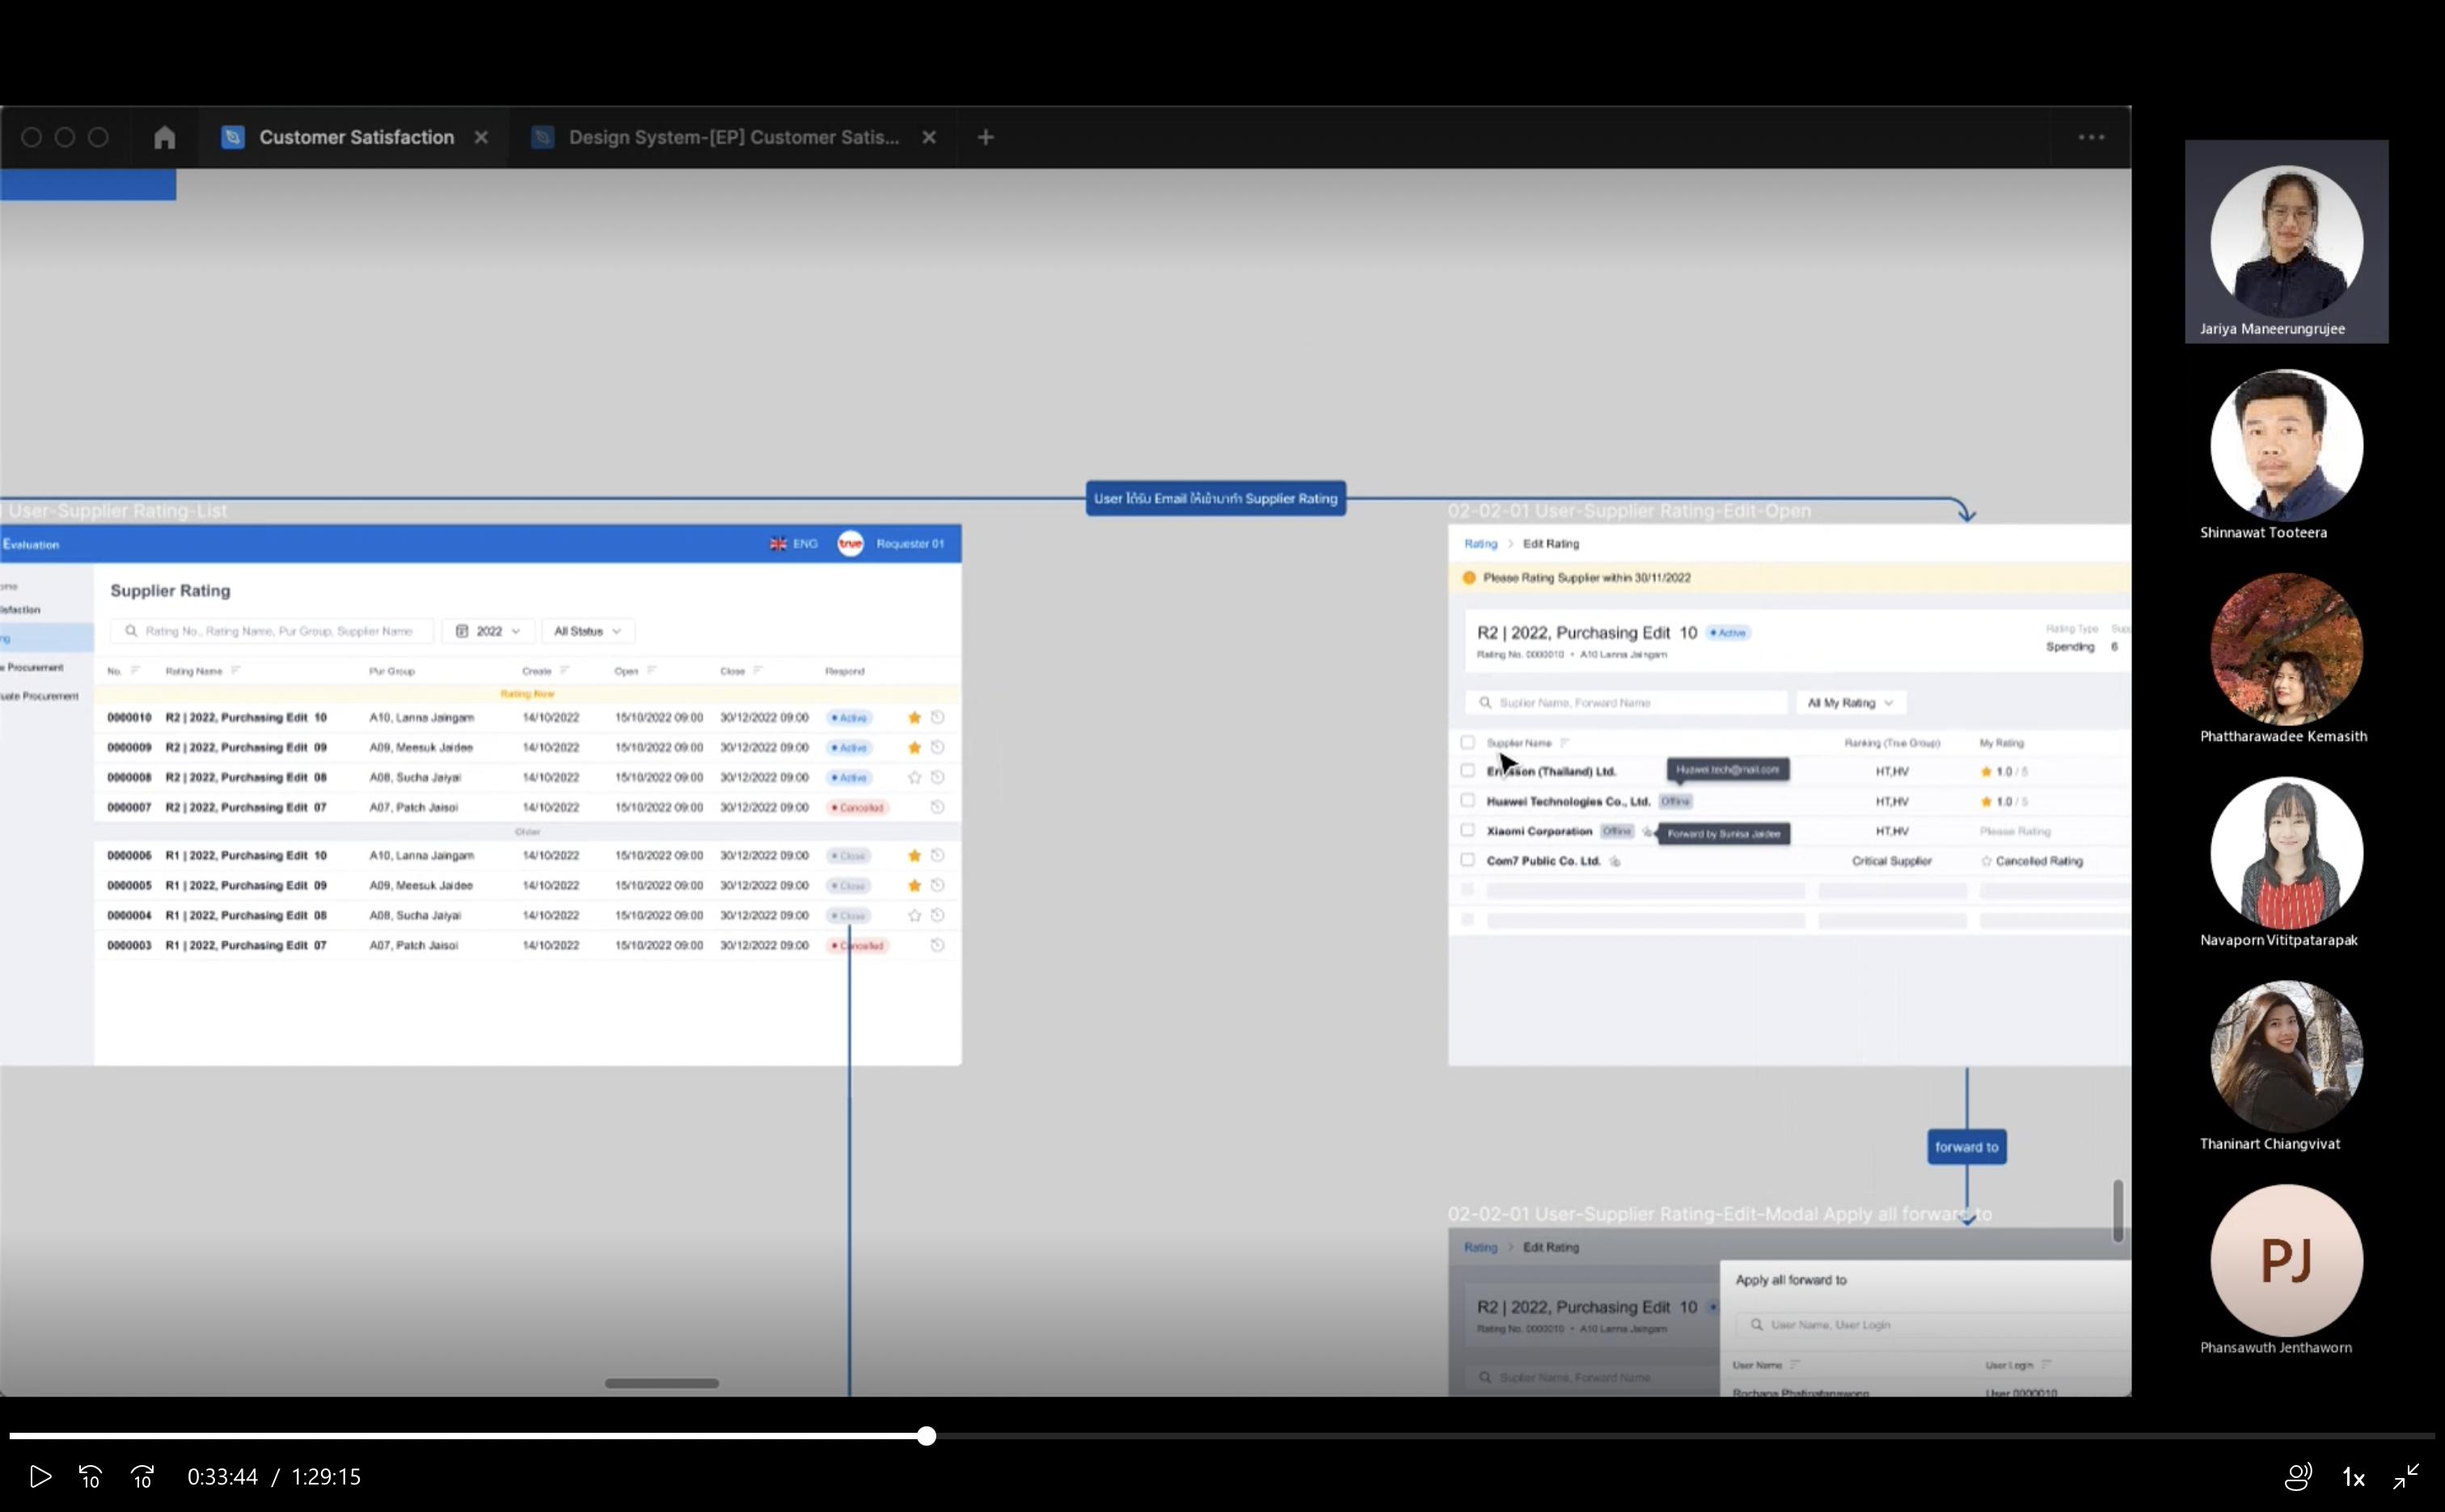Play the meeting recording video
This screenshot has height=1512, width=2445.
(x=40, y=1476)
